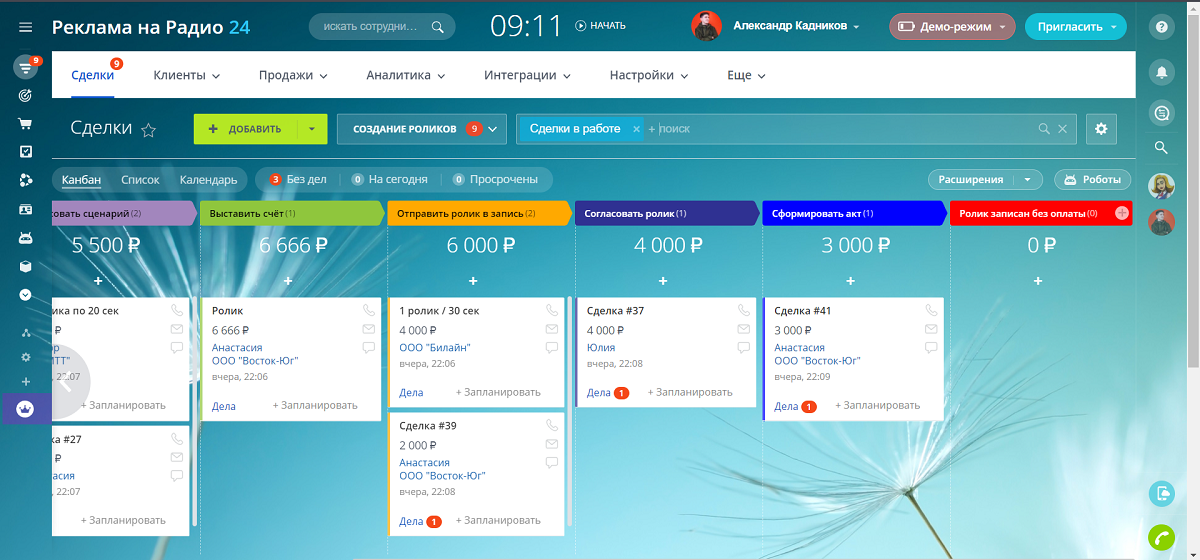Image resolution: width=1200 pixels, height=560 pixels.
Task: Open the hamburger main menu
Action: pyautogui.click(x=25, y=27)
